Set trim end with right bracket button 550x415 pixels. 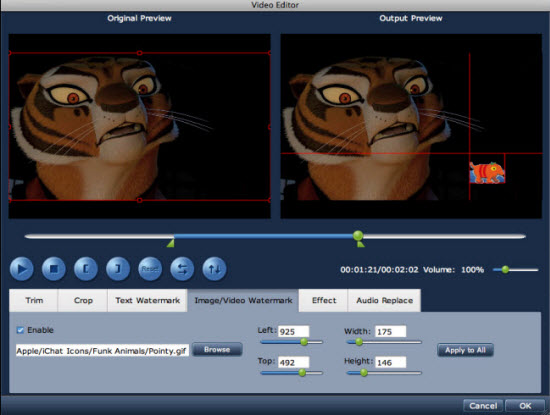coord(118,269)
